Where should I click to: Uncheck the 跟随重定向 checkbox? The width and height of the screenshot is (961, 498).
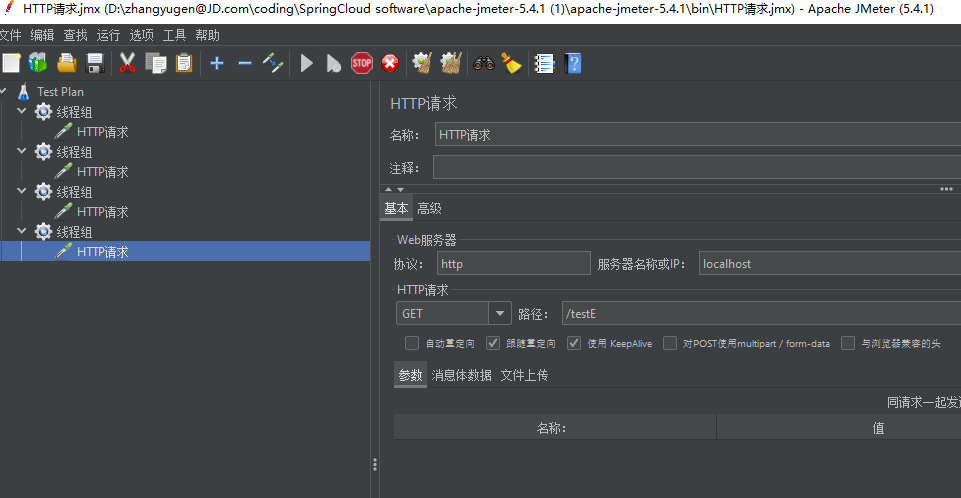click(x=493, y=343)
